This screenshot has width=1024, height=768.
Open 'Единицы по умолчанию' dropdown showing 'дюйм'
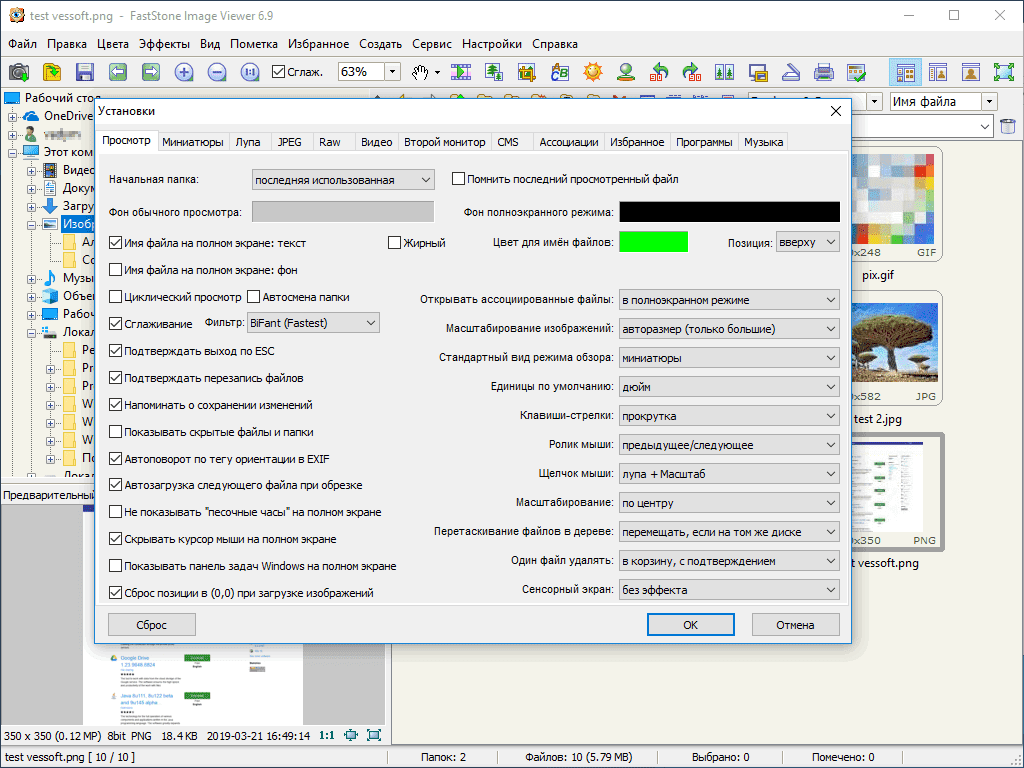coord(729,387)
